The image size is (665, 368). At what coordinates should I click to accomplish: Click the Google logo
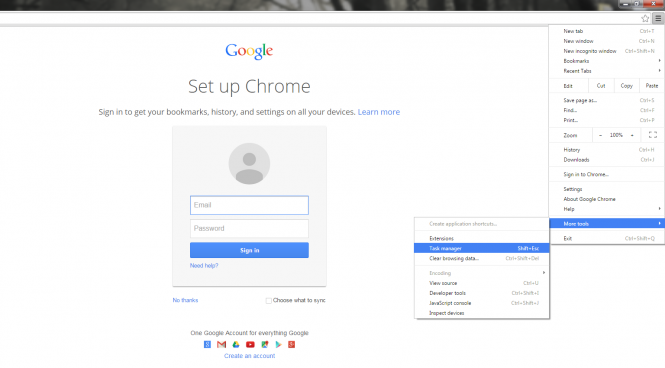249,51
